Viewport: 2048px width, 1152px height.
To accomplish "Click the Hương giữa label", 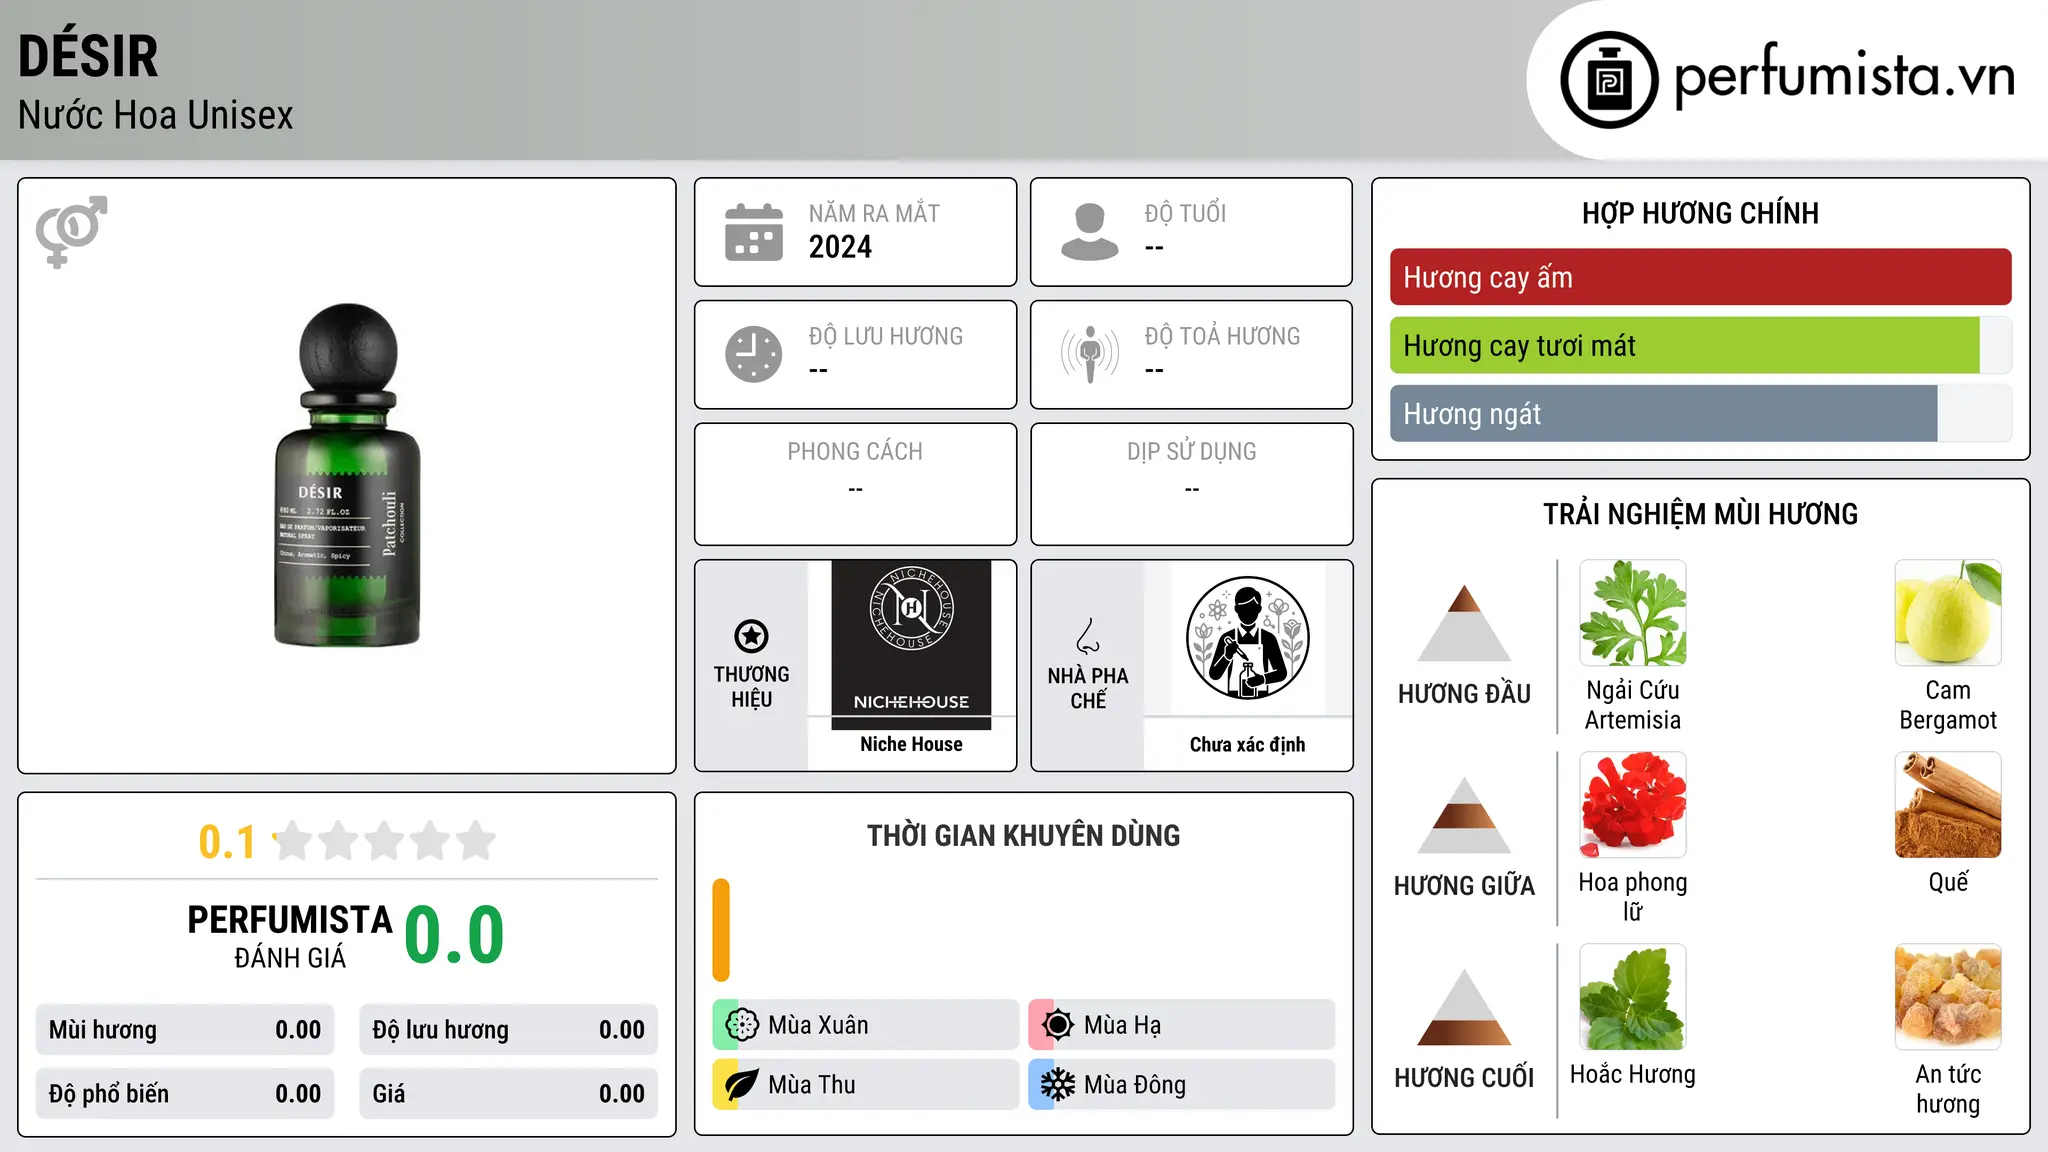I will tap(1464, 886).
